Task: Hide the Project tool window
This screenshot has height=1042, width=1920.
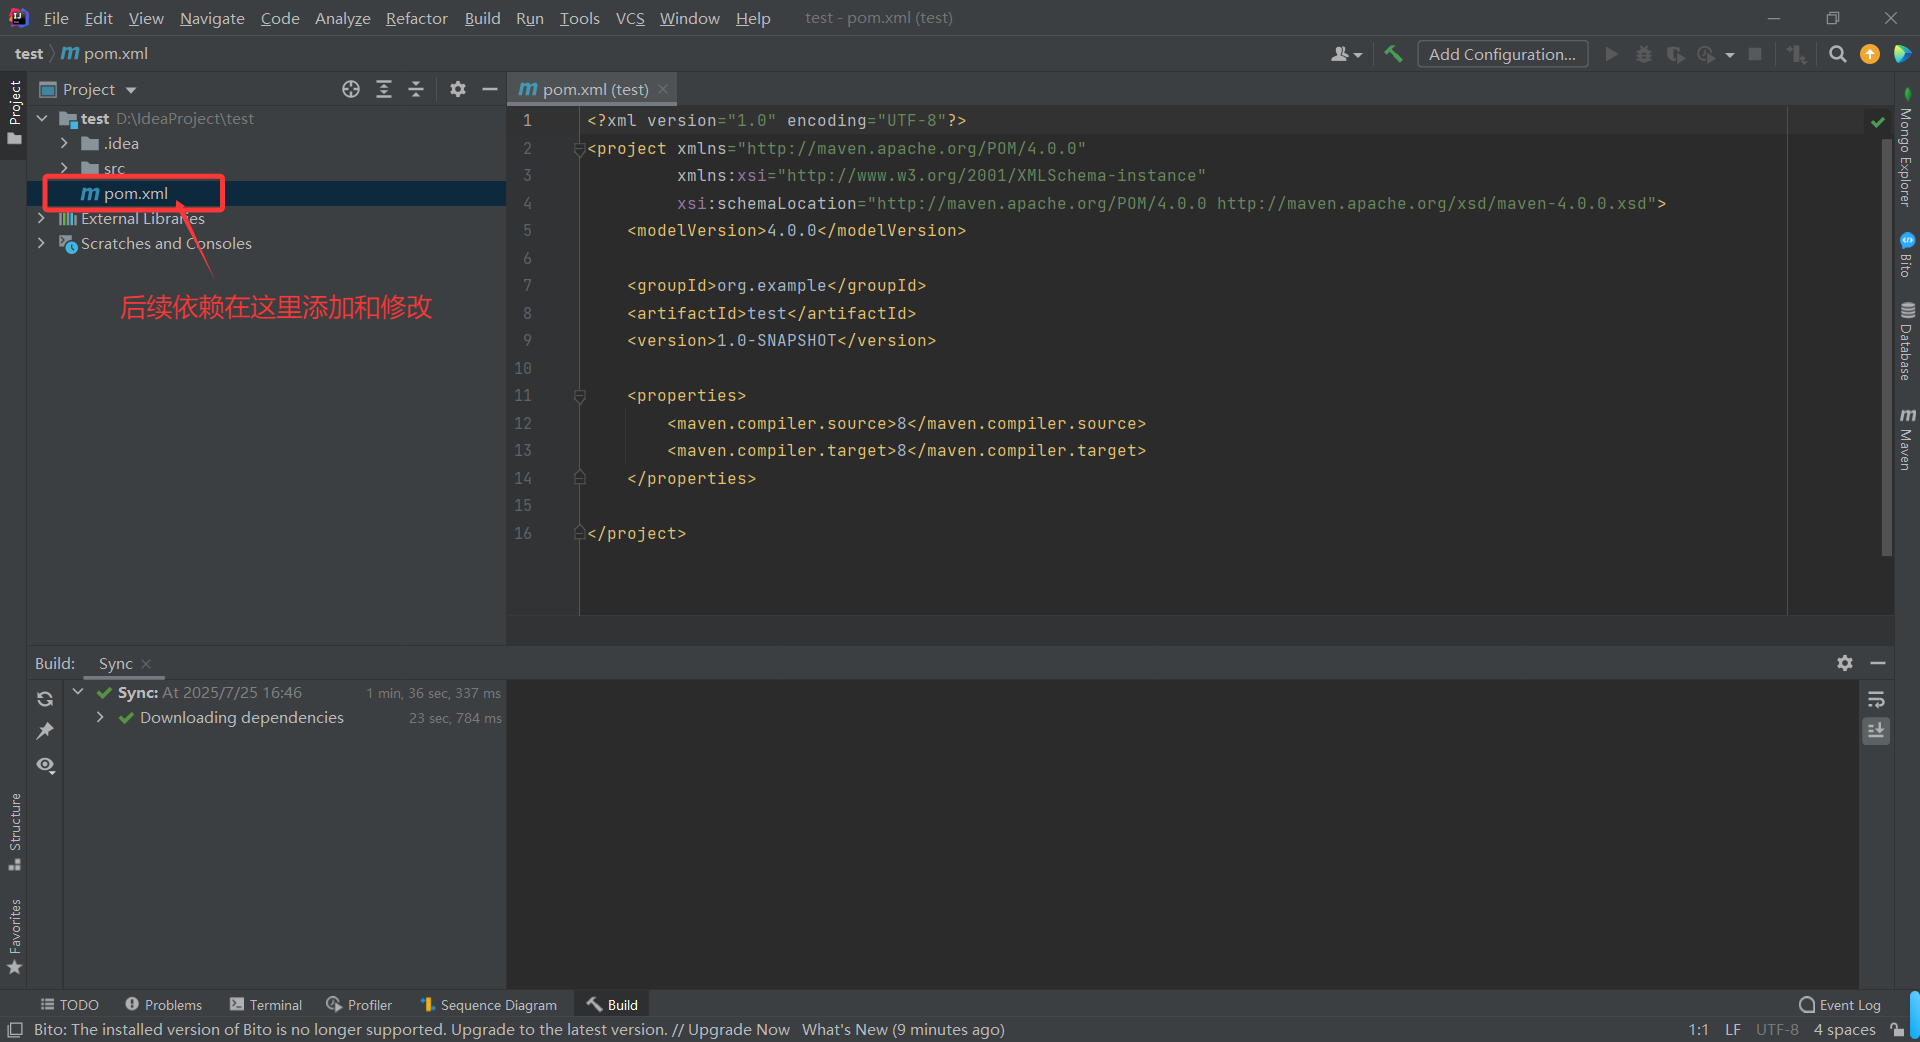Action: [489, 89]
